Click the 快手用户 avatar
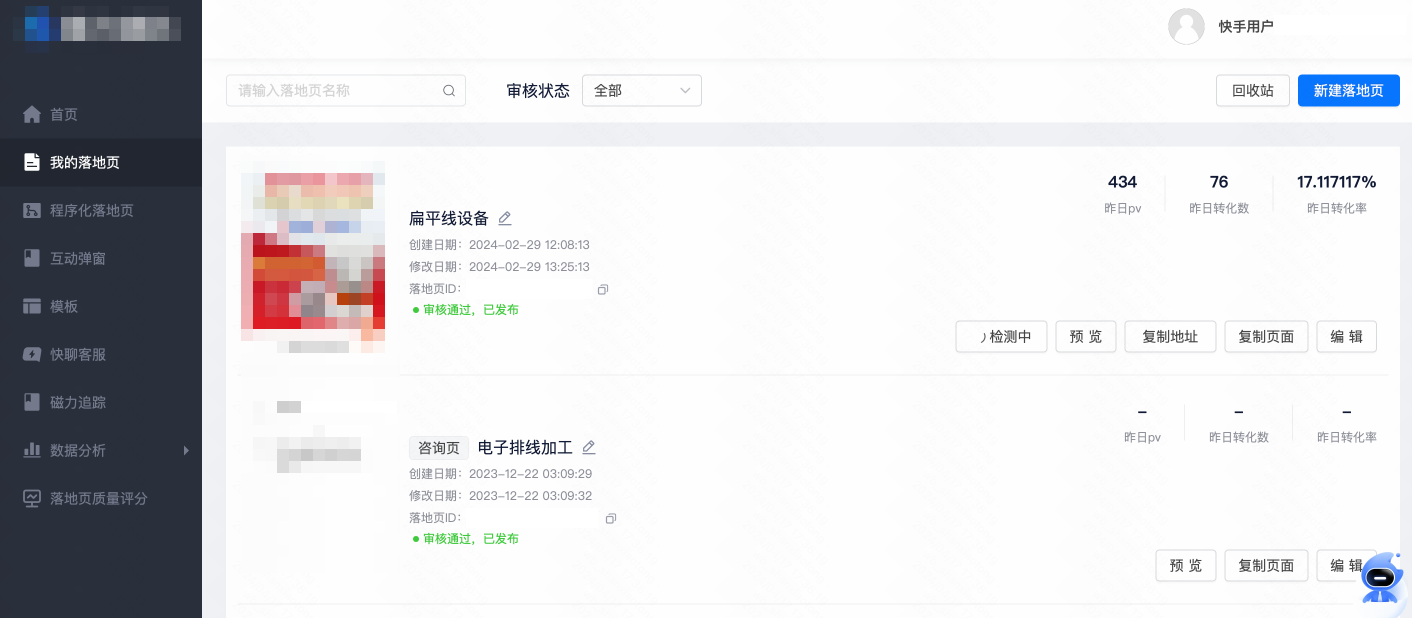 pos(1187,27)
